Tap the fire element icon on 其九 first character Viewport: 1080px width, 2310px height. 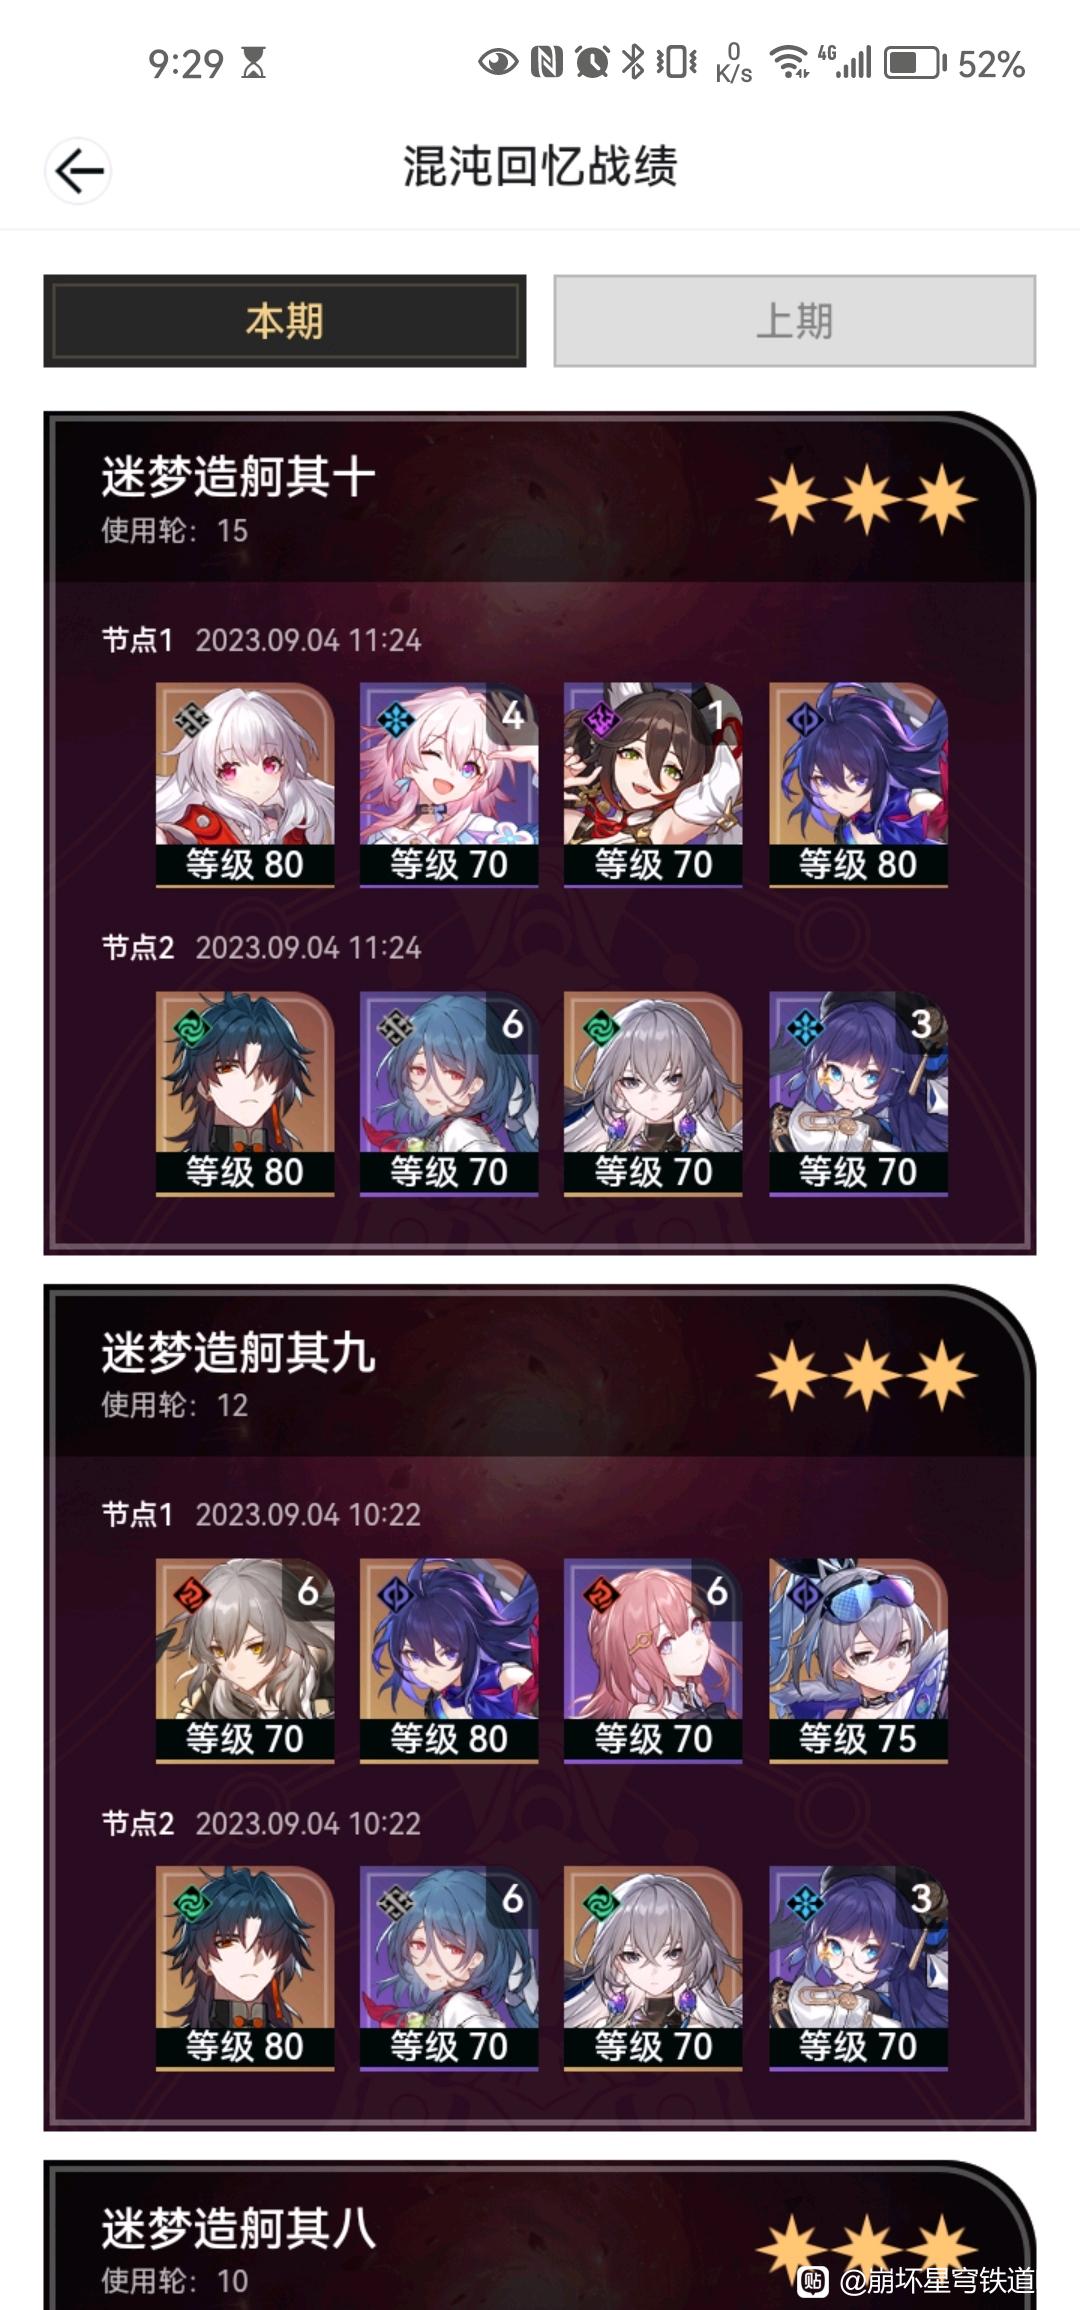pos(191,1594)
